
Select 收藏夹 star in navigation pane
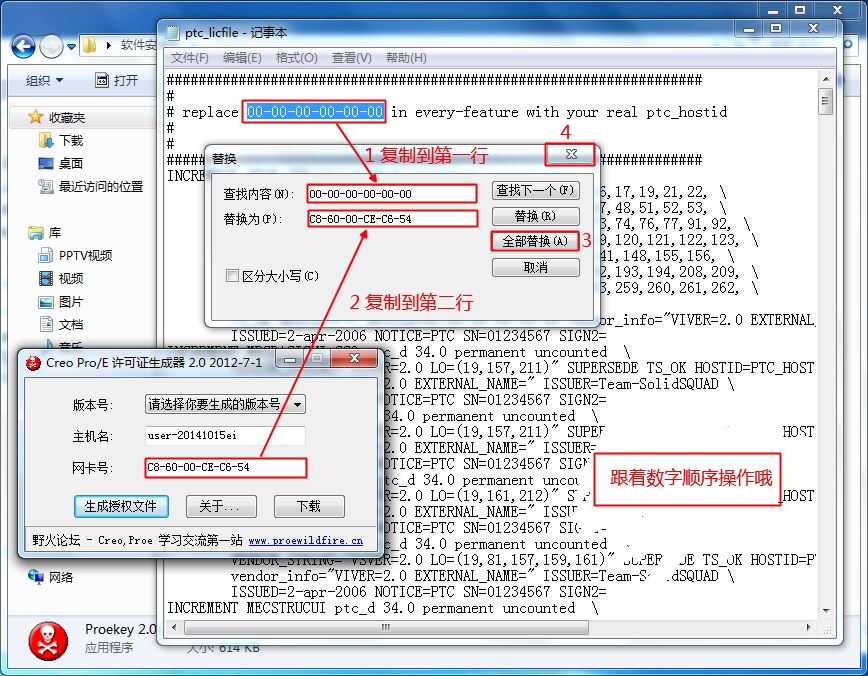pos(35,117)
